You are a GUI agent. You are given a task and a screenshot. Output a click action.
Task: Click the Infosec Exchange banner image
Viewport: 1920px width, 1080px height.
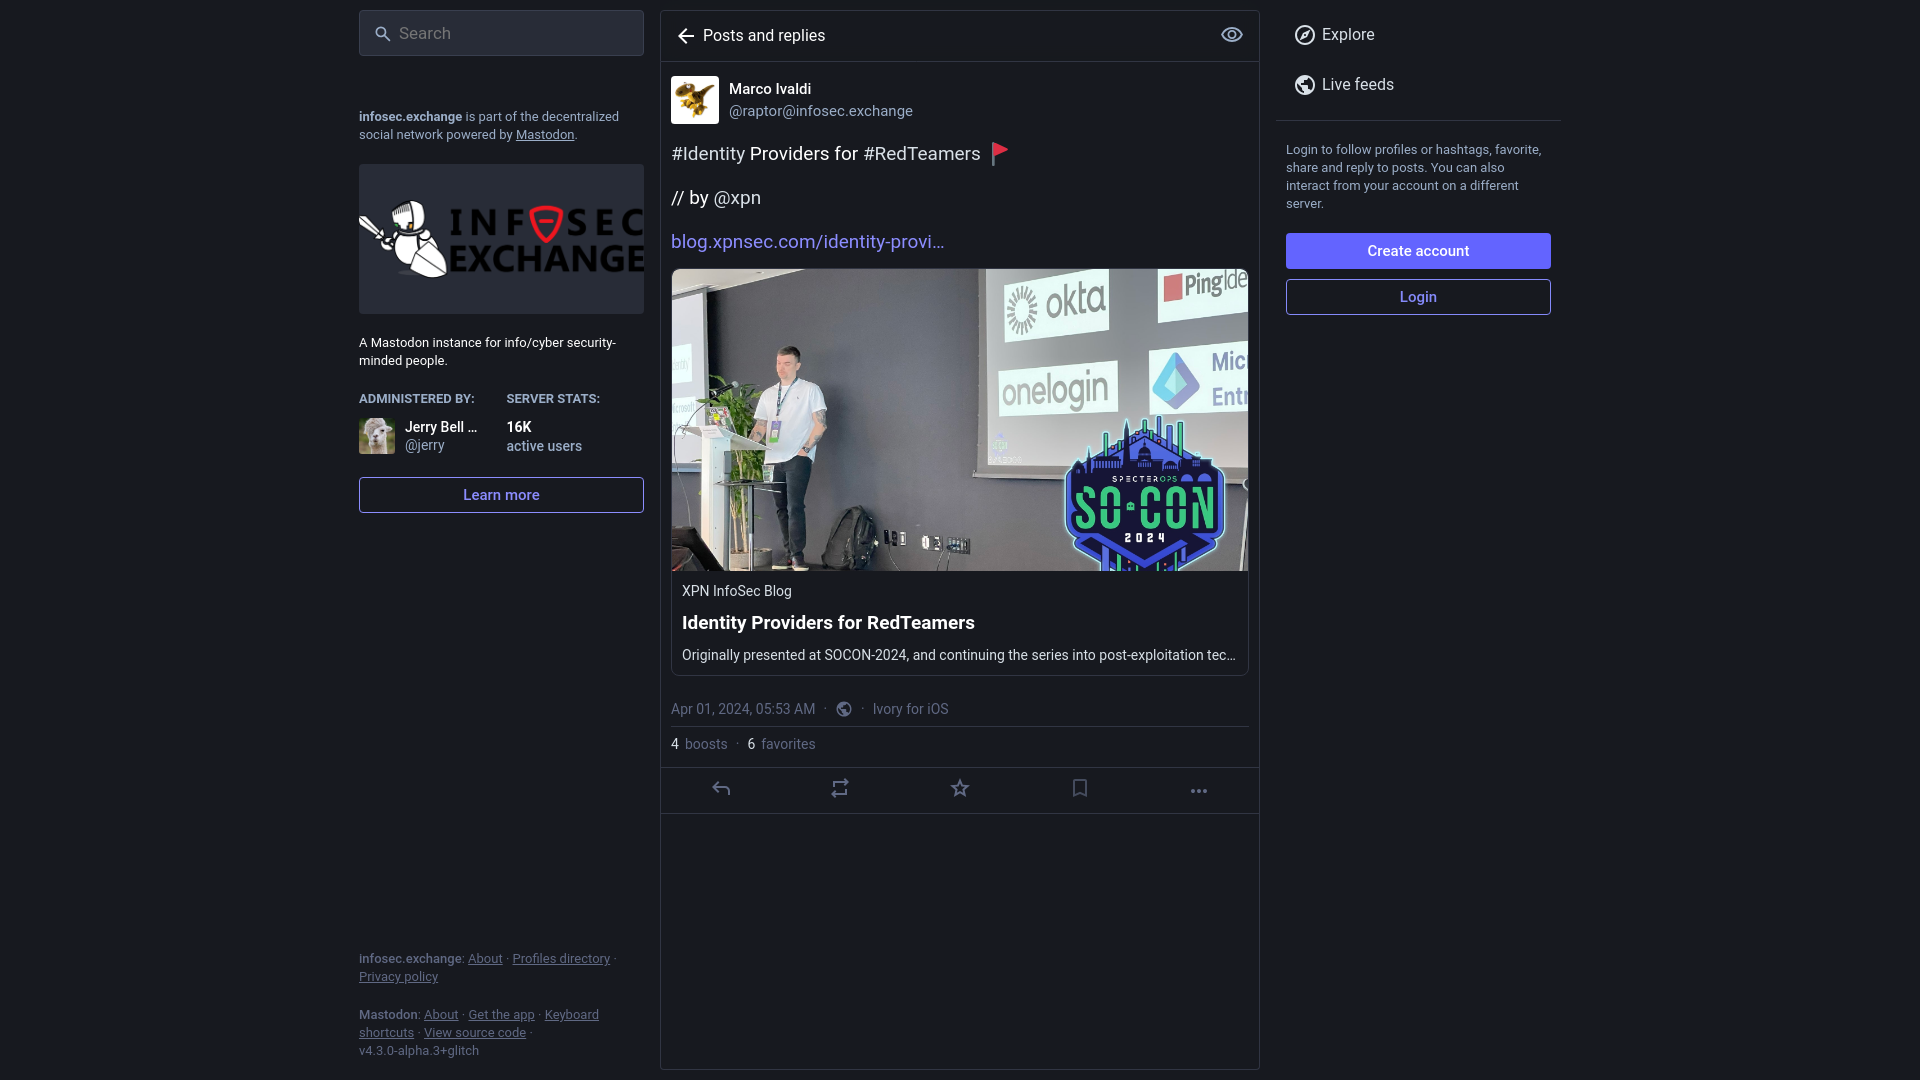click(501, 239)
